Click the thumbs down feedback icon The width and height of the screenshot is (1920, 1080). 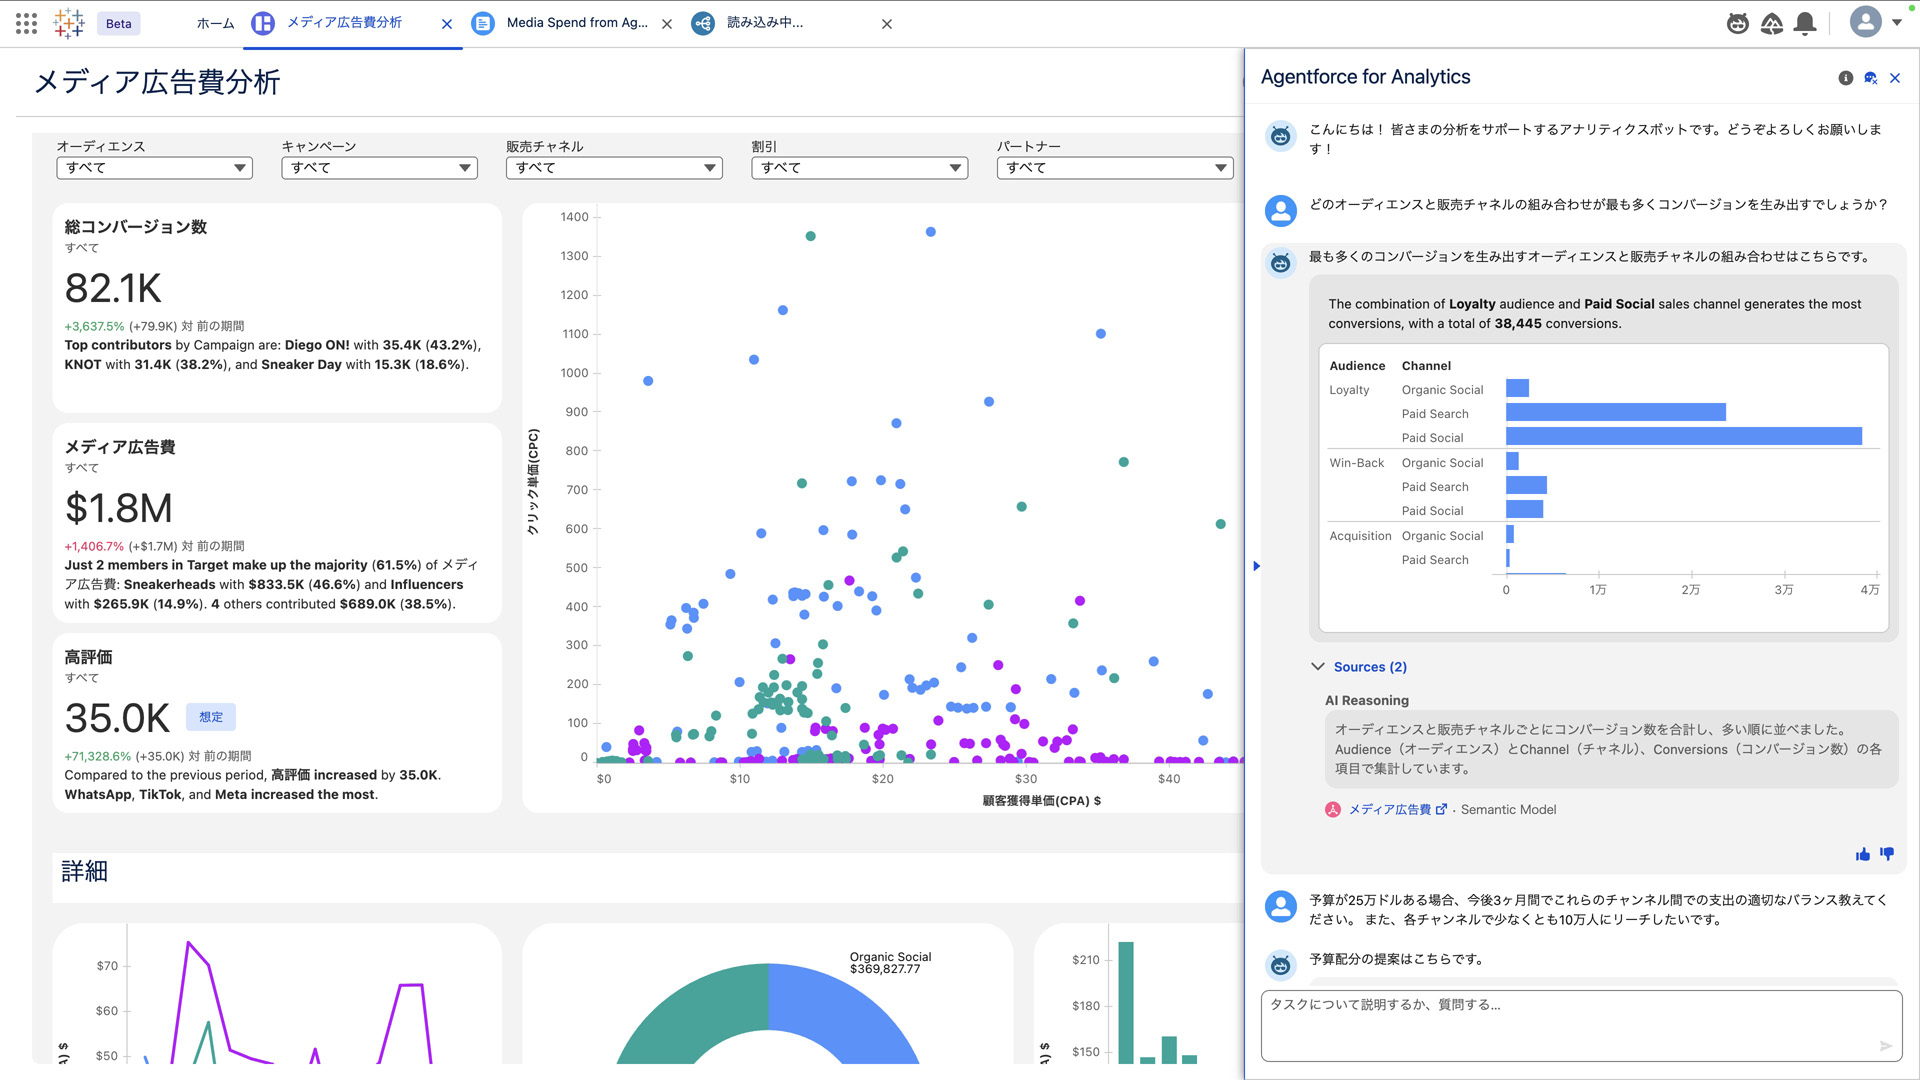[x=1887, y=854]
